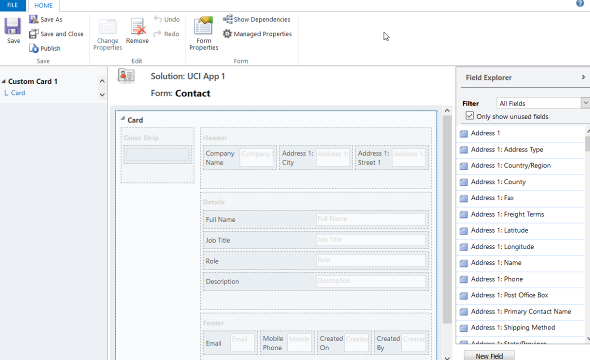Viewport: 590px width, 360px height.
Task: Select the Footer section label
Action: [x=214, y=323]
